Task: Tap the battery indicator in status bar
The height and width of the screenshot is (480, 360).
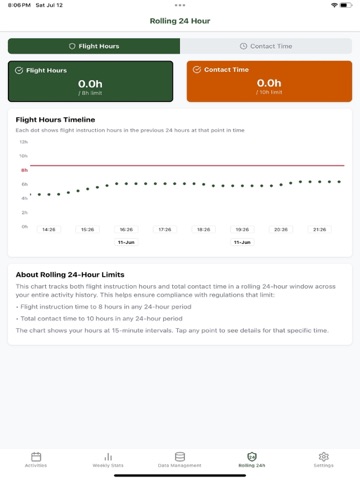Action: click(346, 5)
